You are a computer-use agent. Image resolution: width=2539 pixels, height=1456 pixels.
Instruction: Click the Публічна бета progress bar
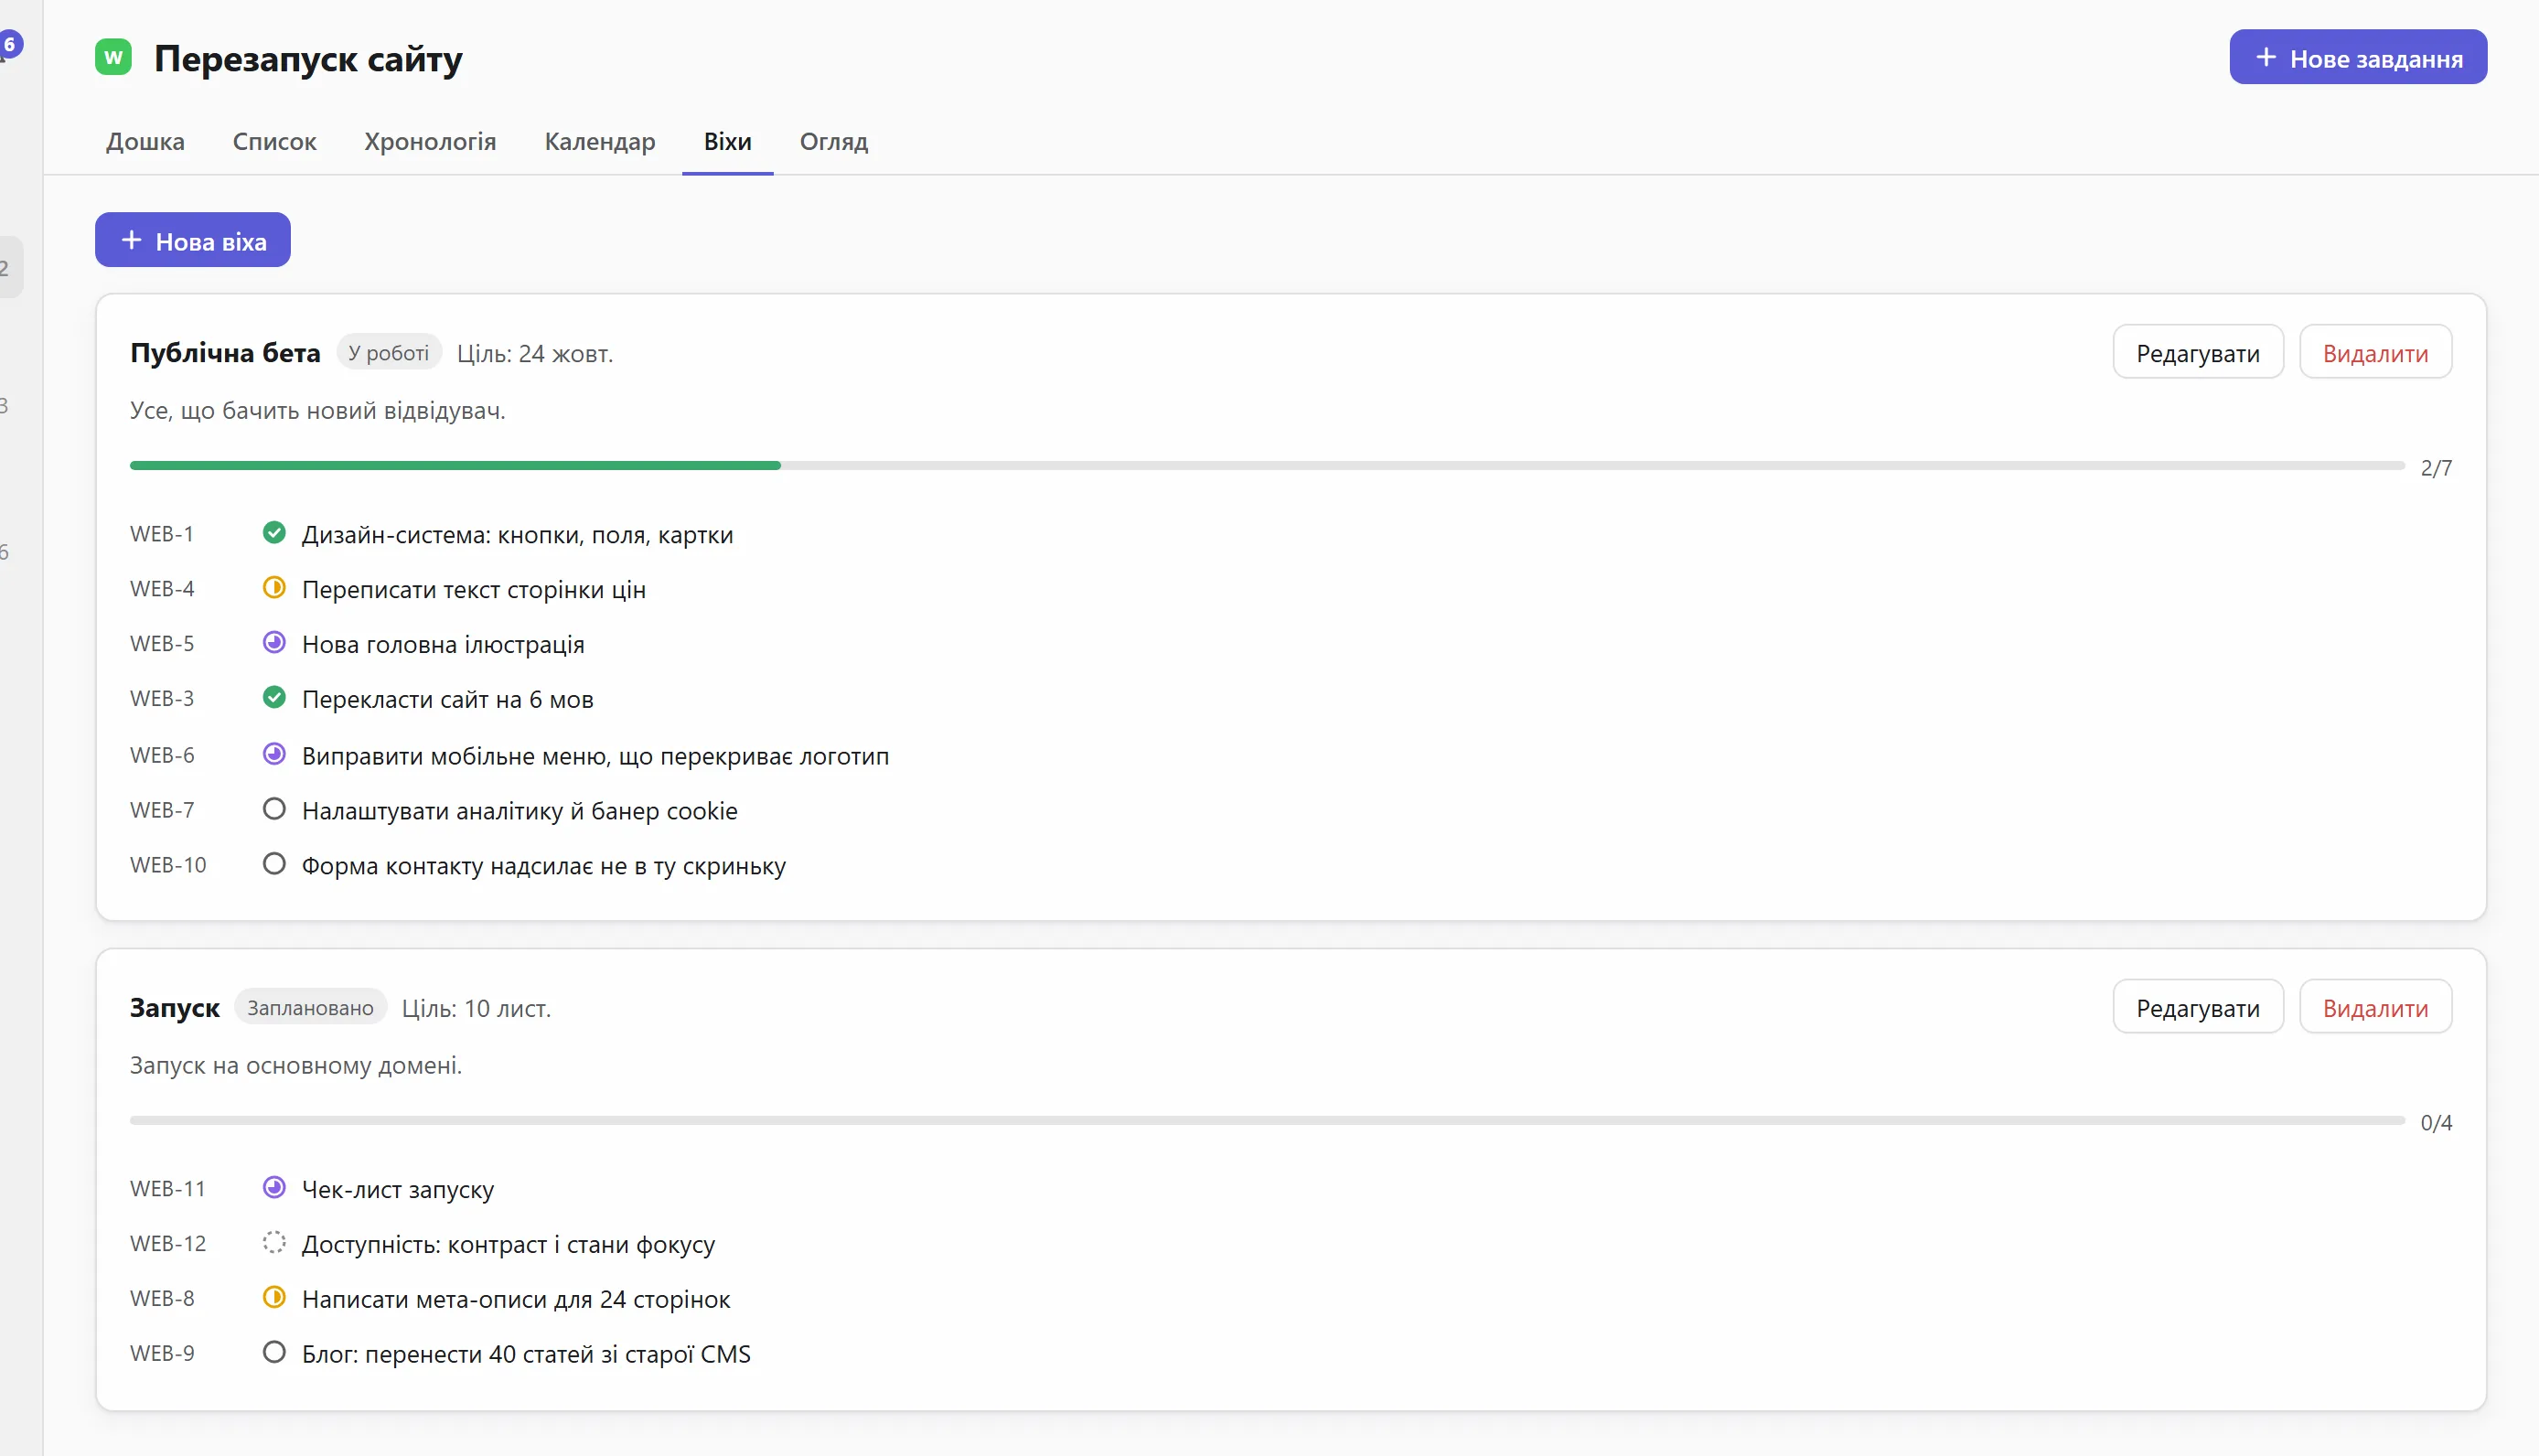pos(1267,466)
